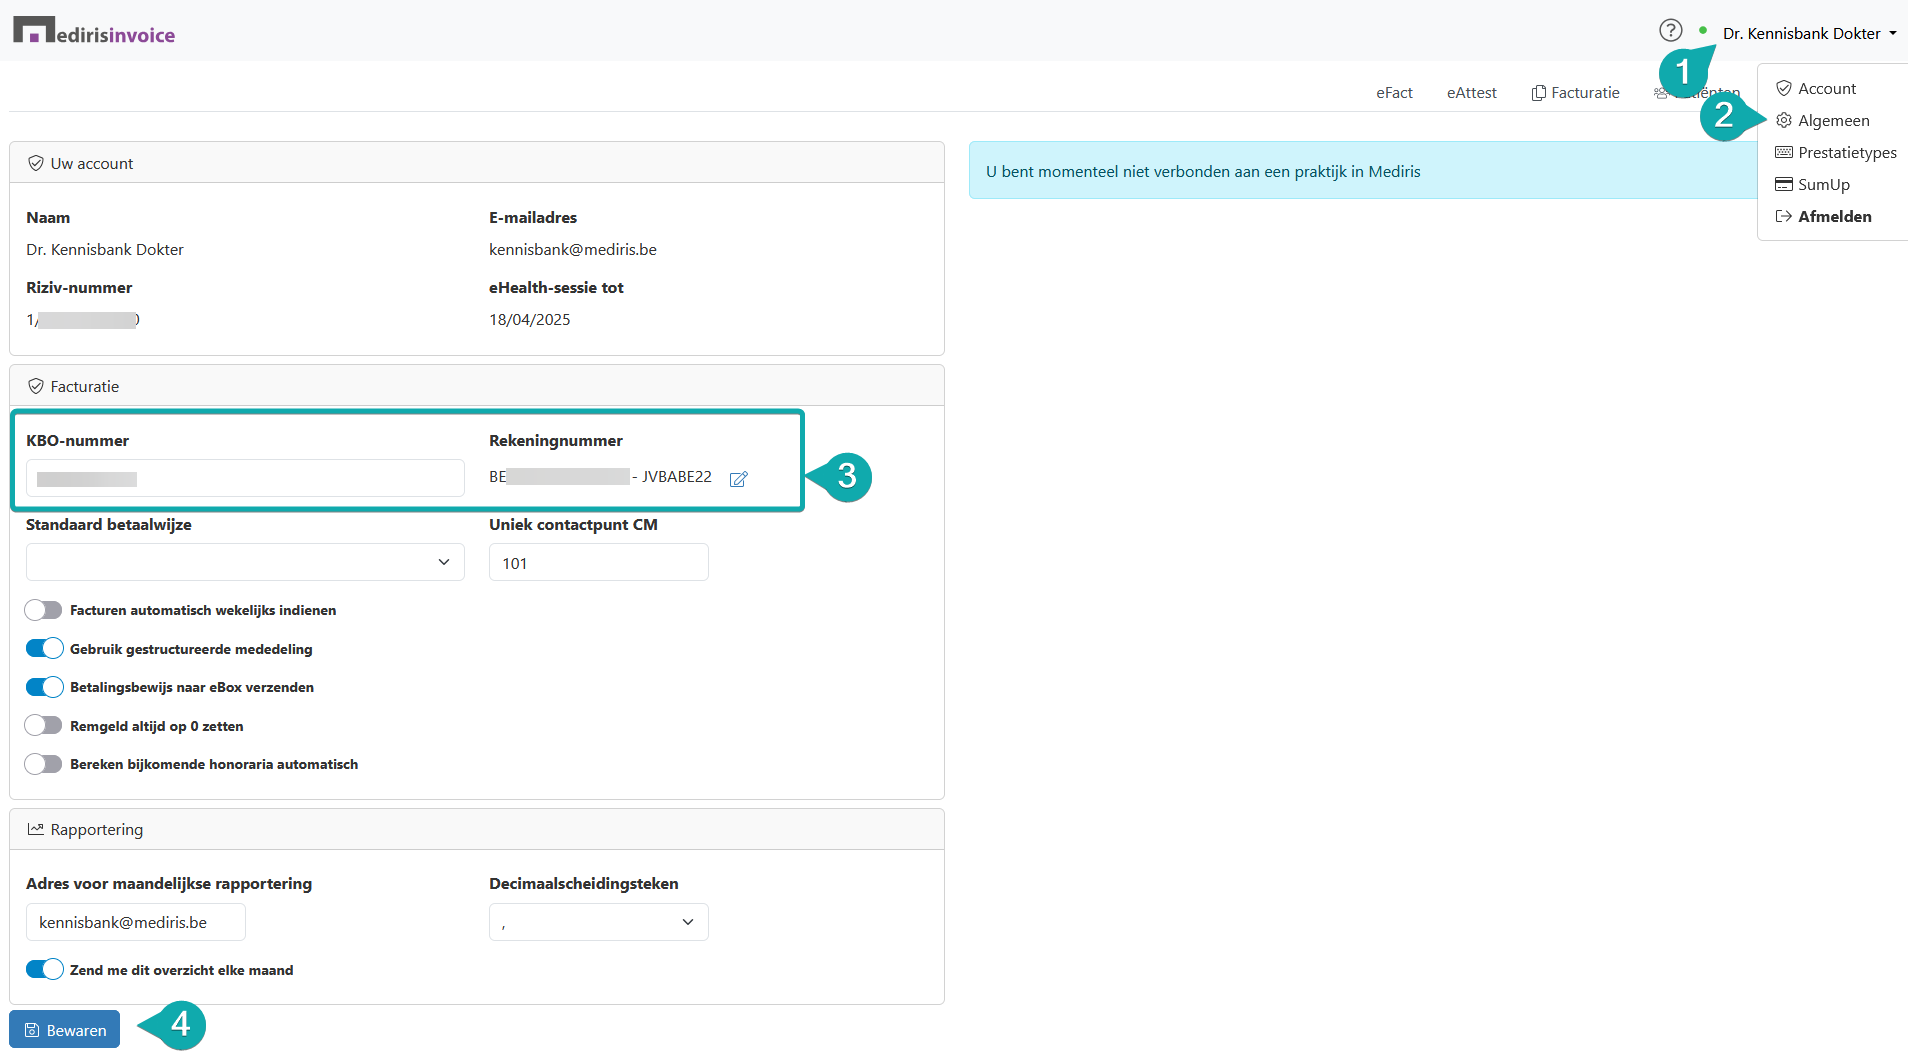Screen dimensions: 1908x1061
Task: Click the keyboard icon beside Prestatietypes
Action: click(x=1784, y=153)
